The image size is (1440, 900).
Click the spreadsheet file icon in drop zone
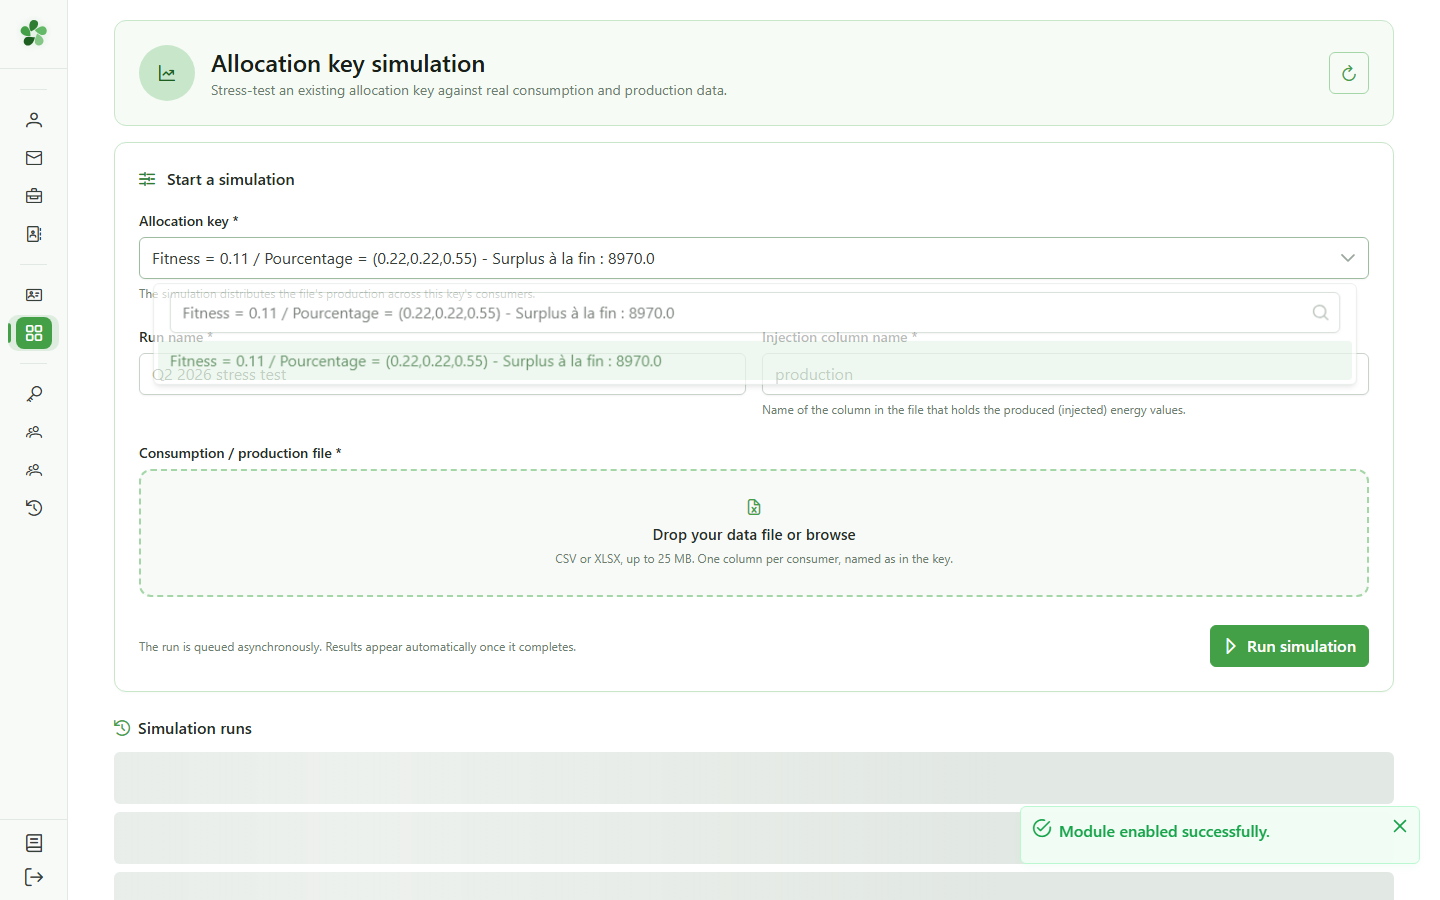(754, 507)
